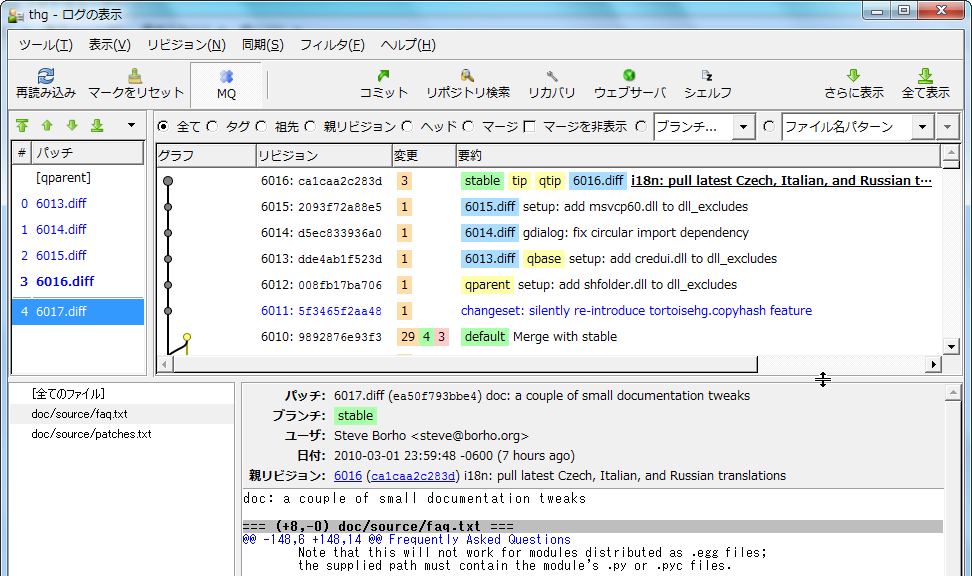This screenshot has width=972, height=576.
Task: Launch the リカバリ (recovery) tool
Action: pyautogui.click(x=551, y=84)
